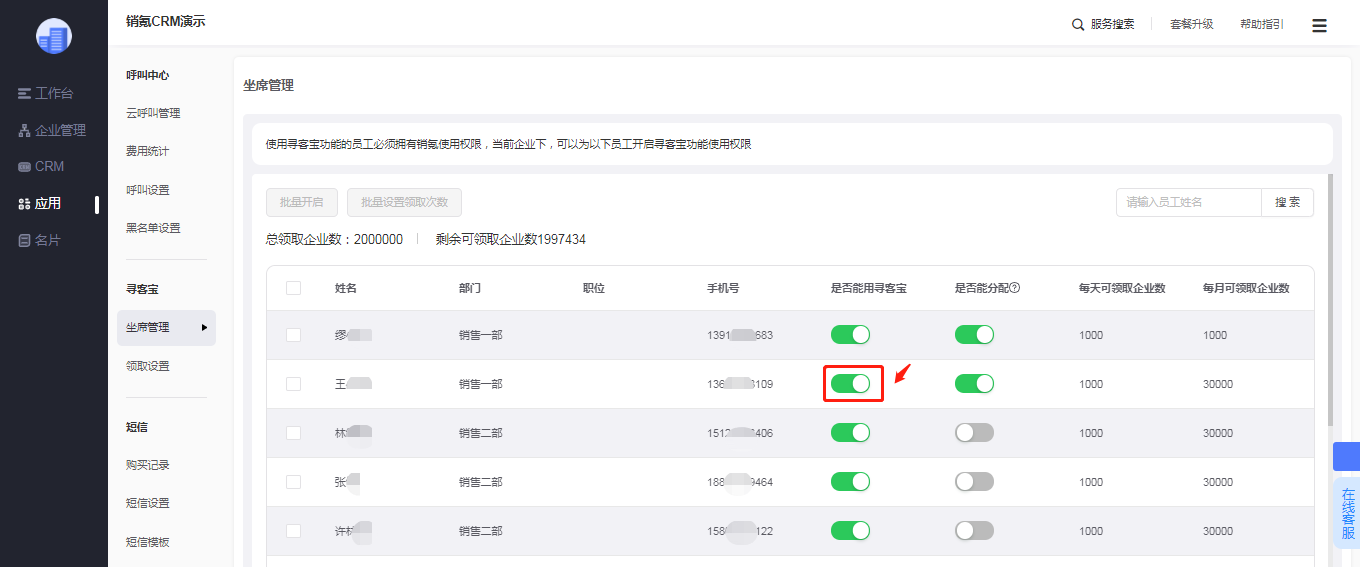The height and width of the screenshot is (567, 1360).
Task: Toggle 是否能用寻客宝 for 许 row
Action: (850, 531)
